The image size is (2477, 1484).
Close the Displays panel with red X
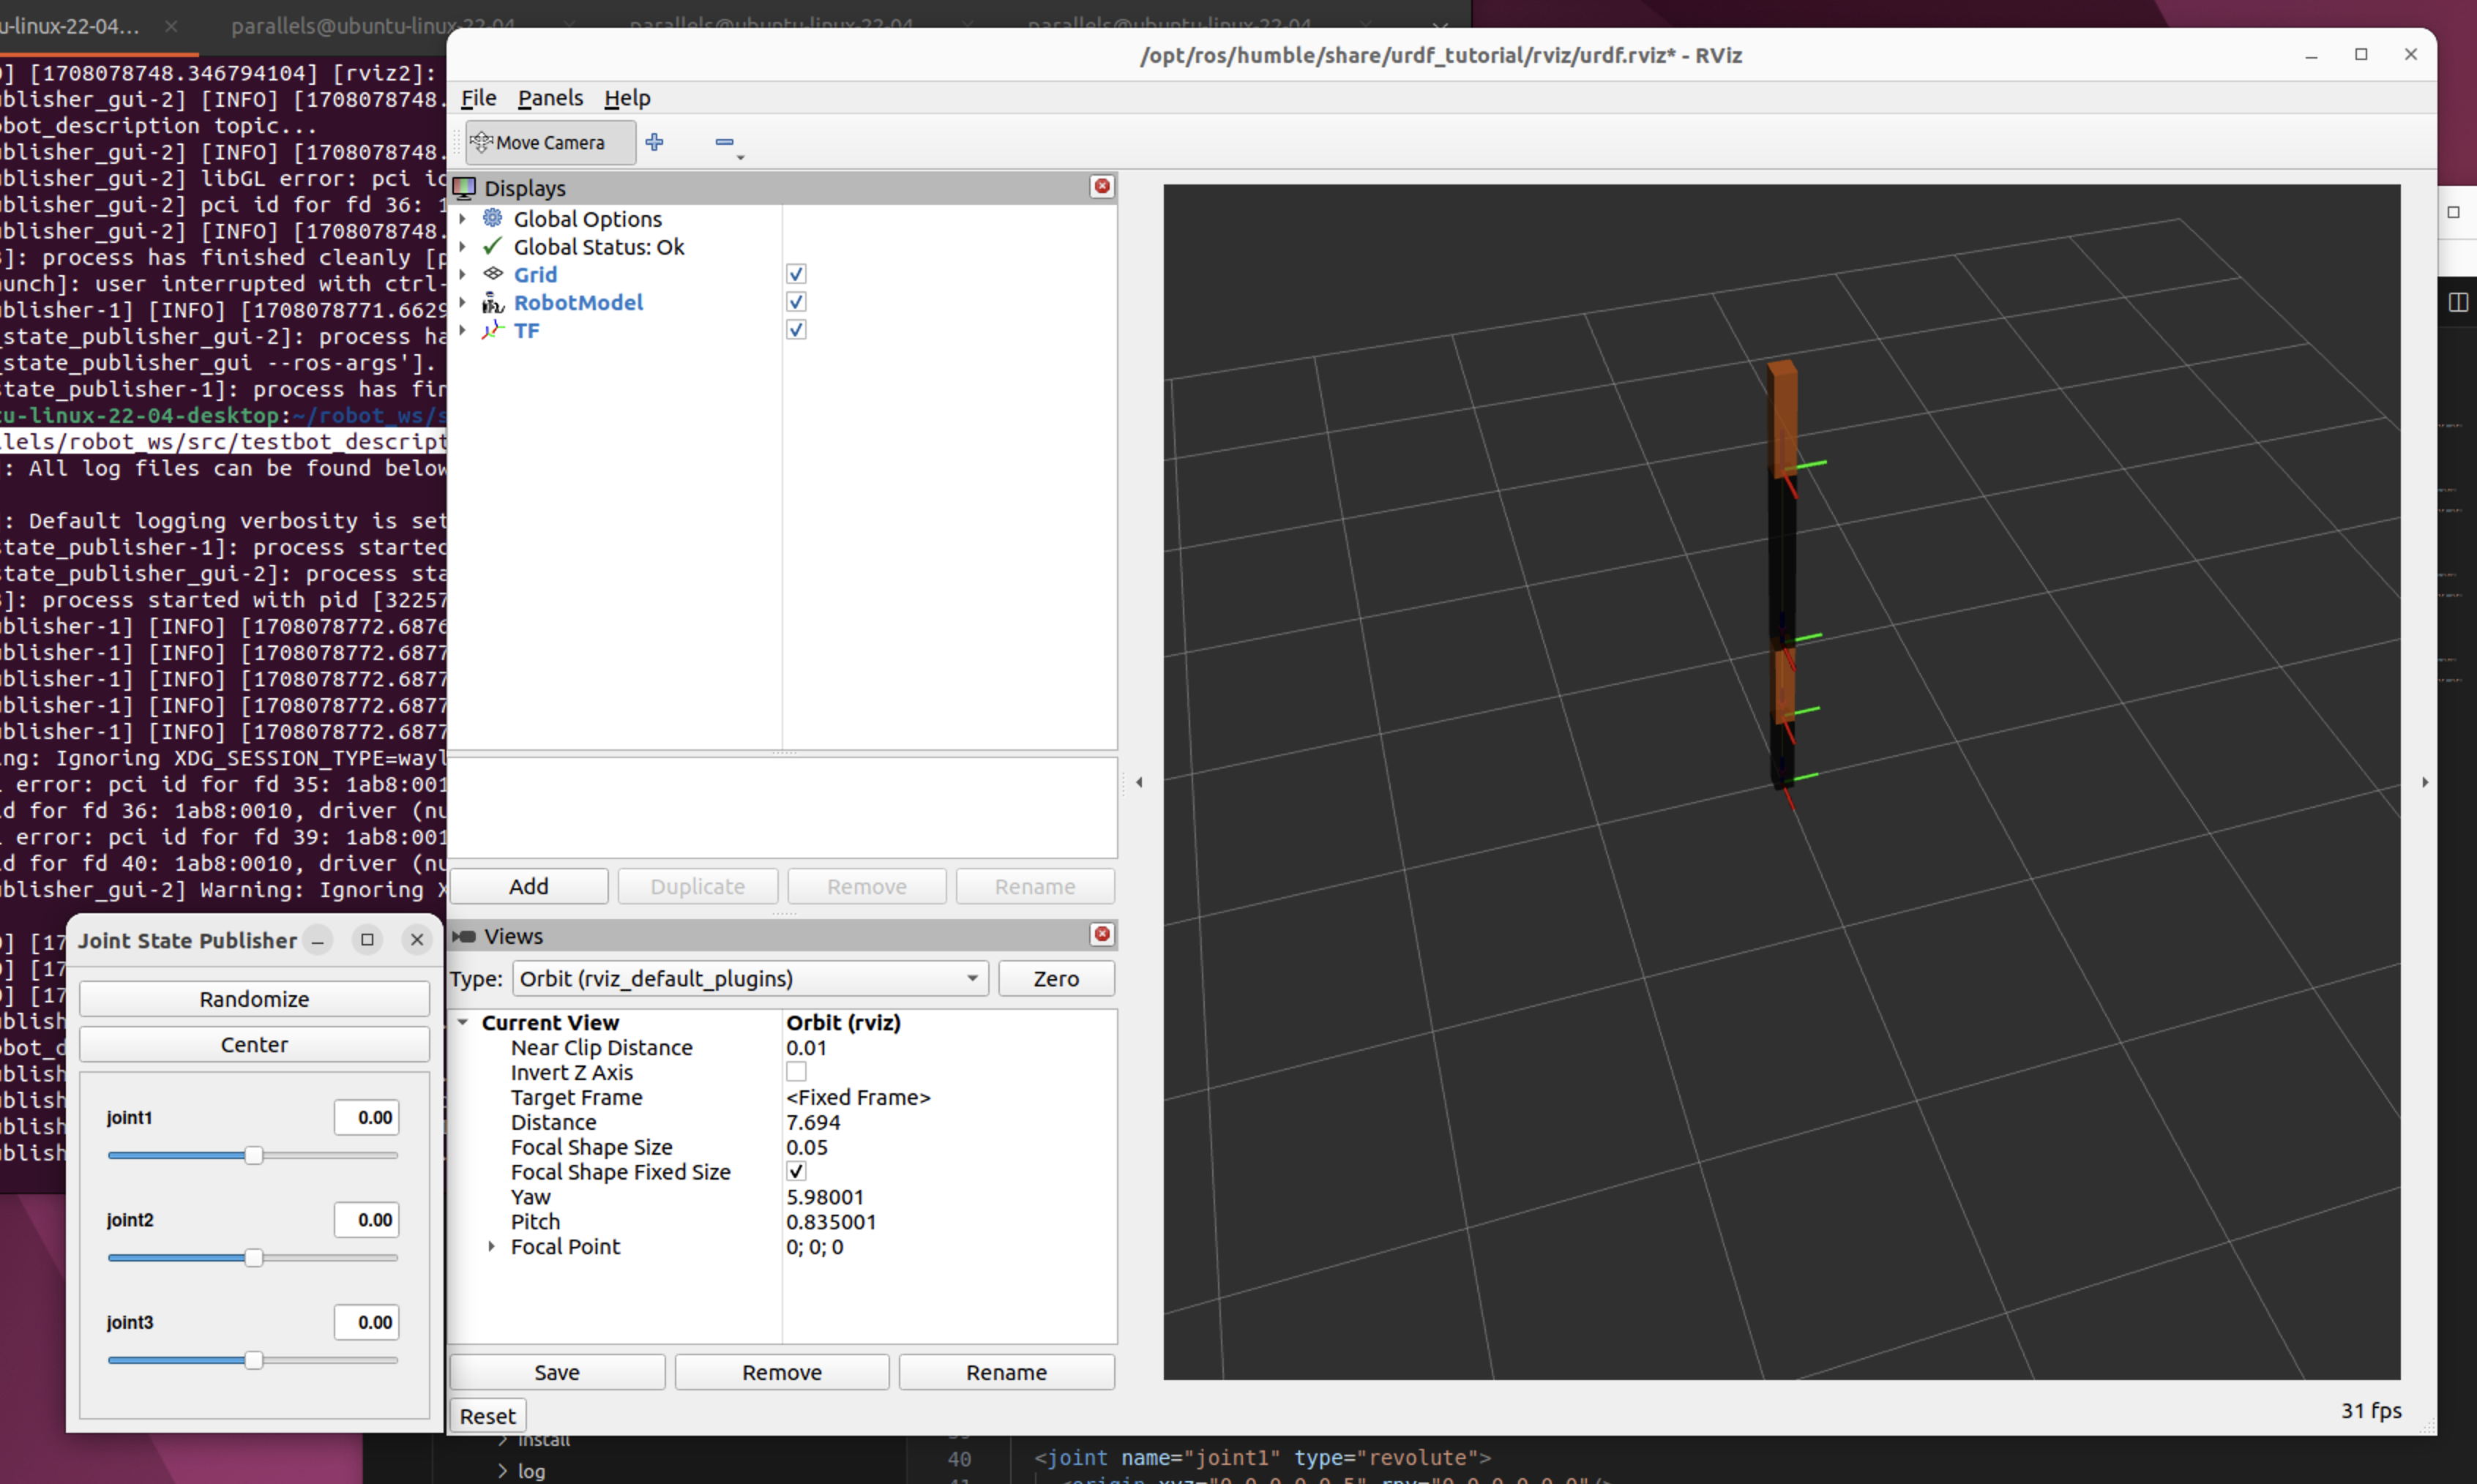pyautogui.click(x=1102, y=187)
